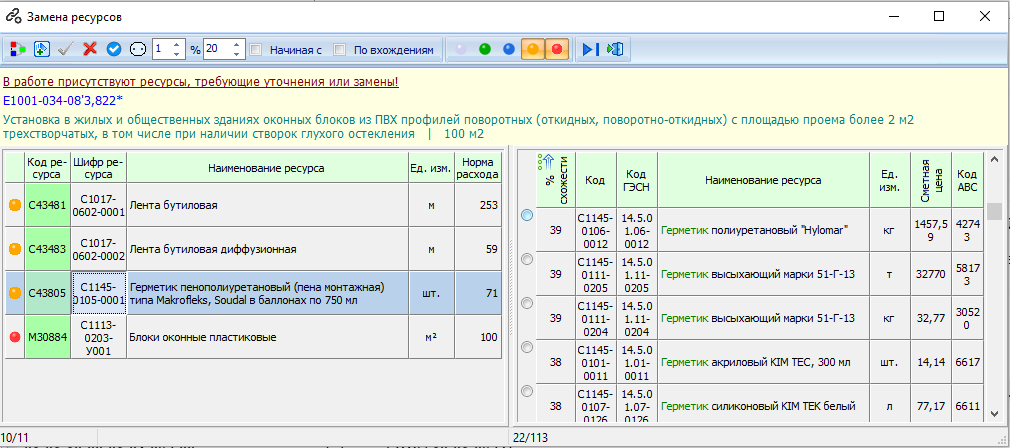The image size is (1010, 448).
Task: Decrease the stepper value showing 1
Action: [x=176, y=53]
